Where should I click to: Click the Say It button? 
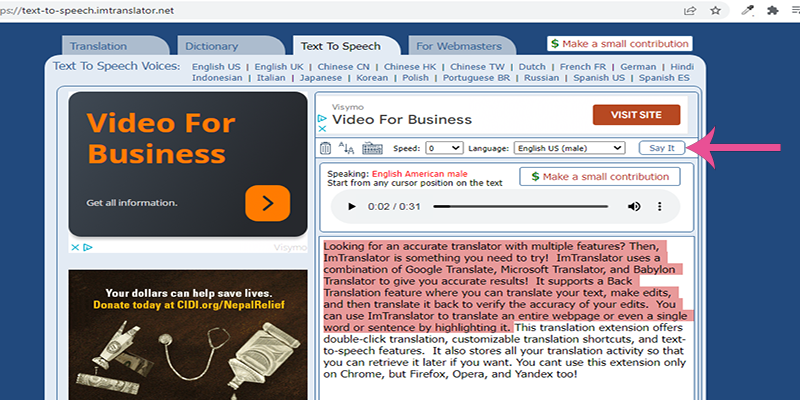662,148
